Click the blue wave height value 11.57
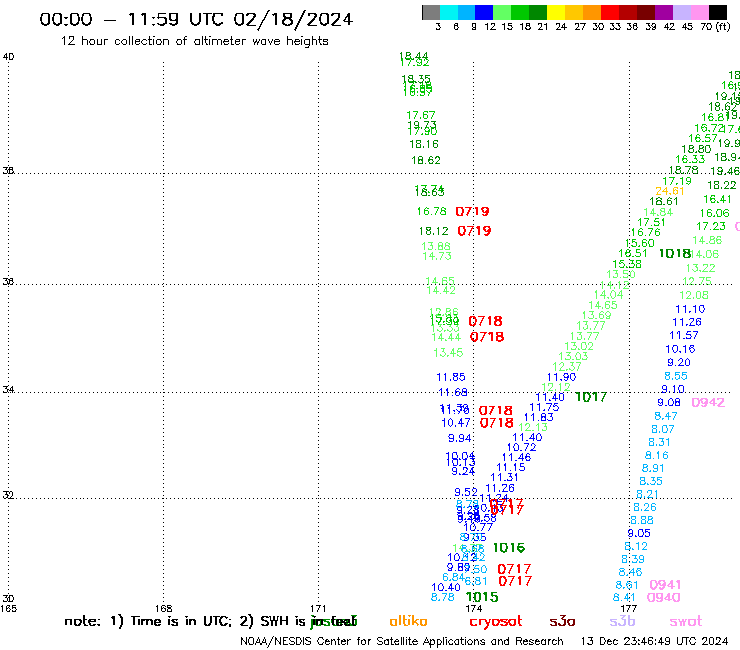Viewport: 740px width, 650px height. coord(684,335)
